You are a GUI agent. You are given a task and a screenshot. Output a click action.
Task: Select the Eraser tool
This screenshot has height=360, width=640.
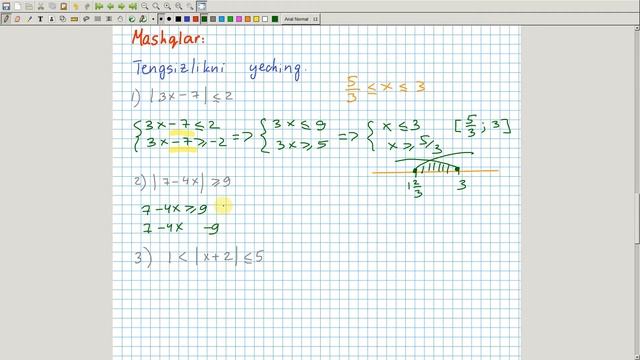pyautogui.click(x=18, y=19)
